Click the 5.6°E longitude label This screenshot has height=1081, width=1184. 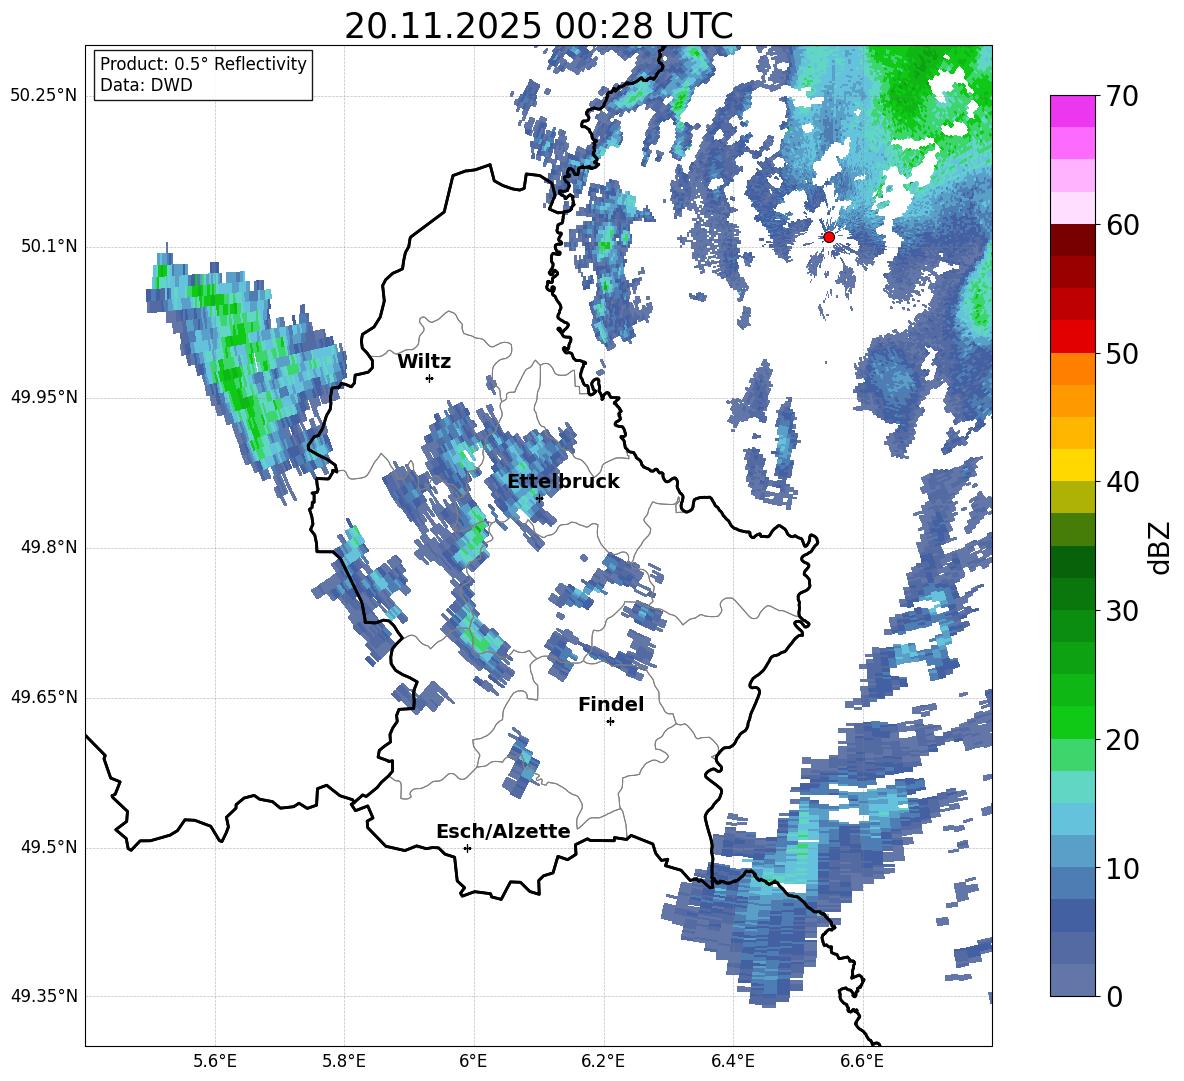(215, 1062)
